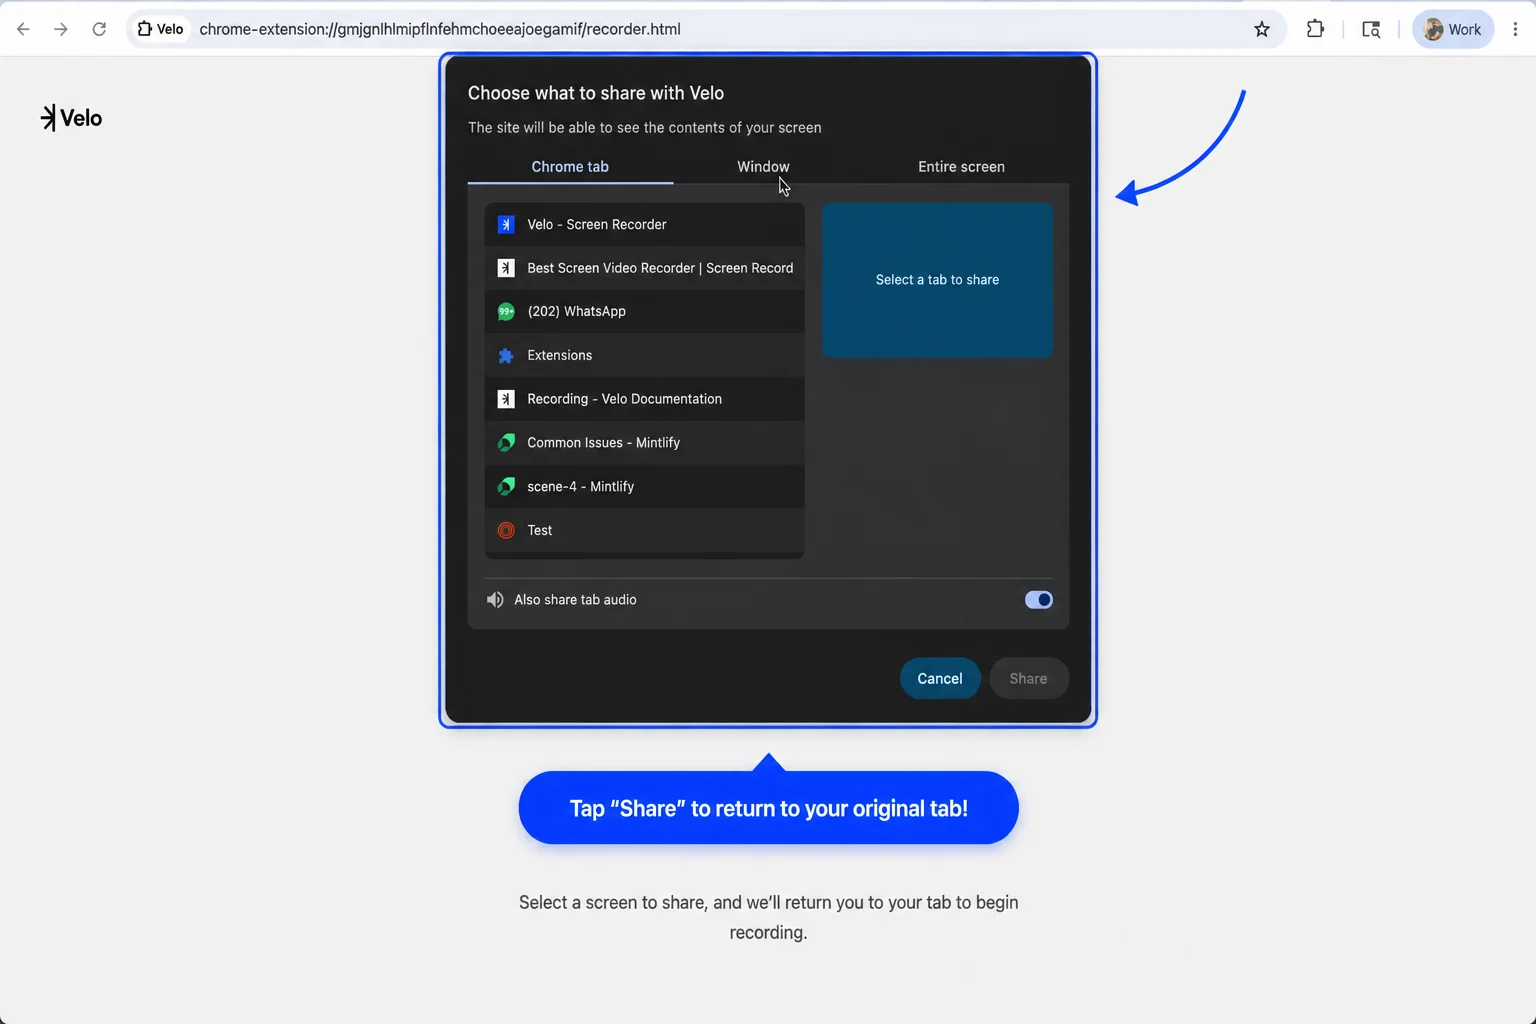The width and height of the screenshot is (1536, 1024).
Task: Click the WhatsApp tab favicon
Action: pos(506,312)
